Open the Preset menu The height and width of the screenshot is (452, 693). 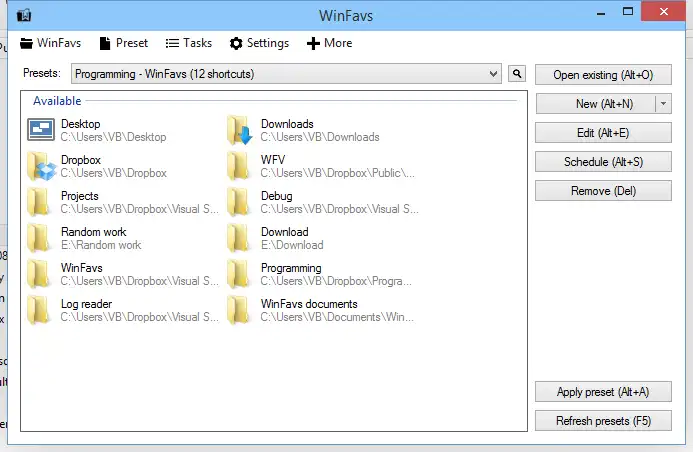(x=124, y=43)
